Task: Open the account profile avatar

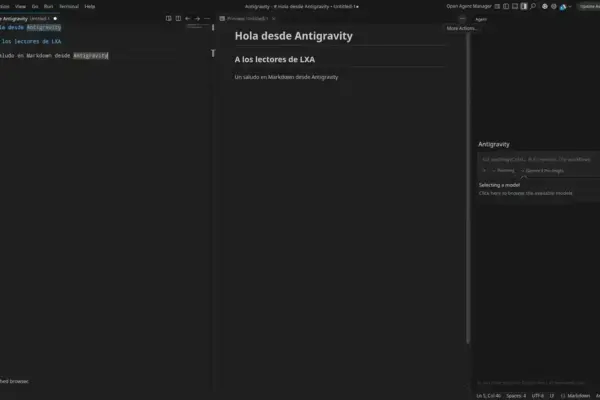Action: [x=563, y=7]
